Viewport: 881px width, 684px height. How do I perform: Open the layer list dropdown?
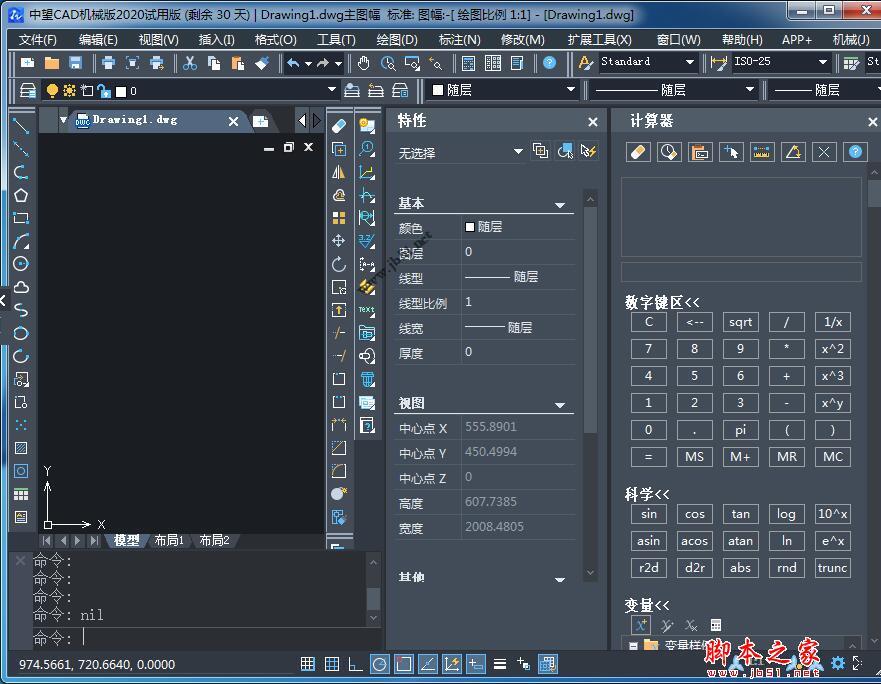(331, 90)
